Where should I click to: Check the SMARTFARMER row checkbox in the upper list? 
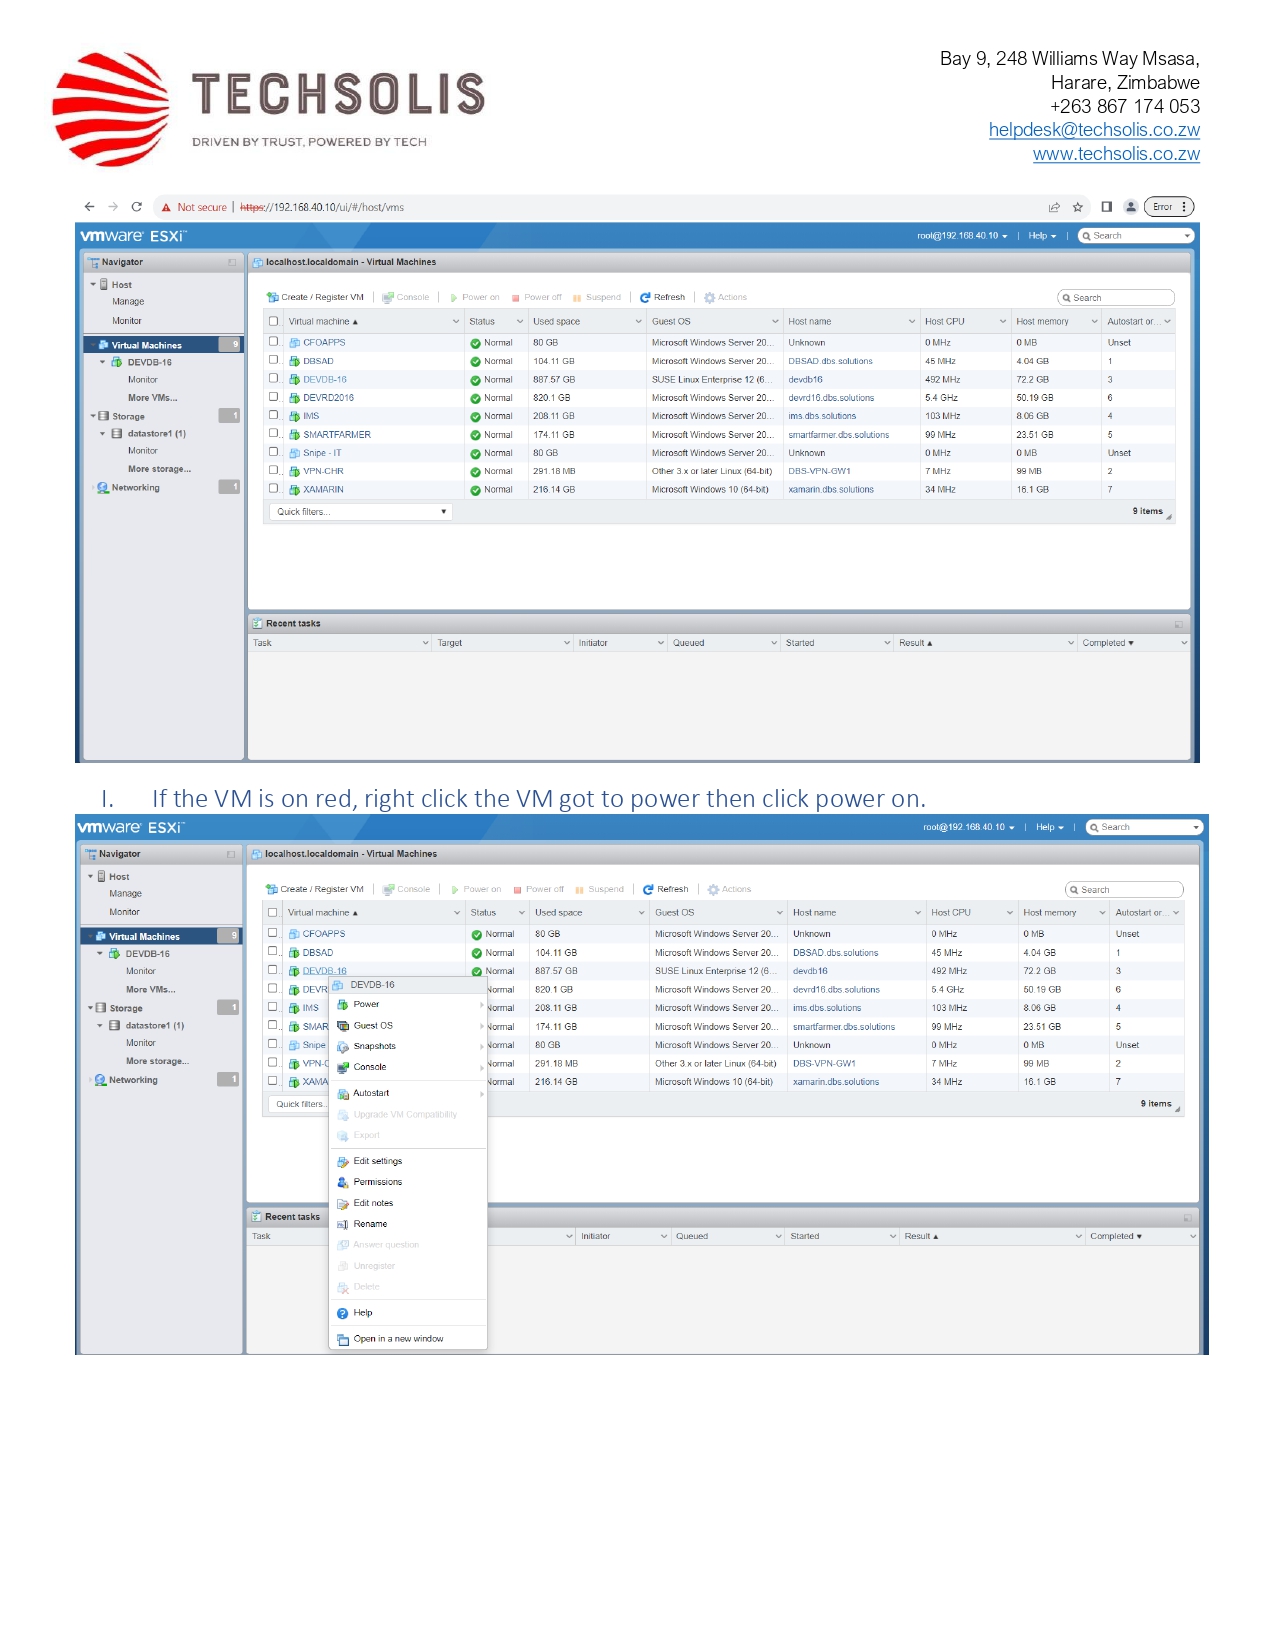(274, 434)
